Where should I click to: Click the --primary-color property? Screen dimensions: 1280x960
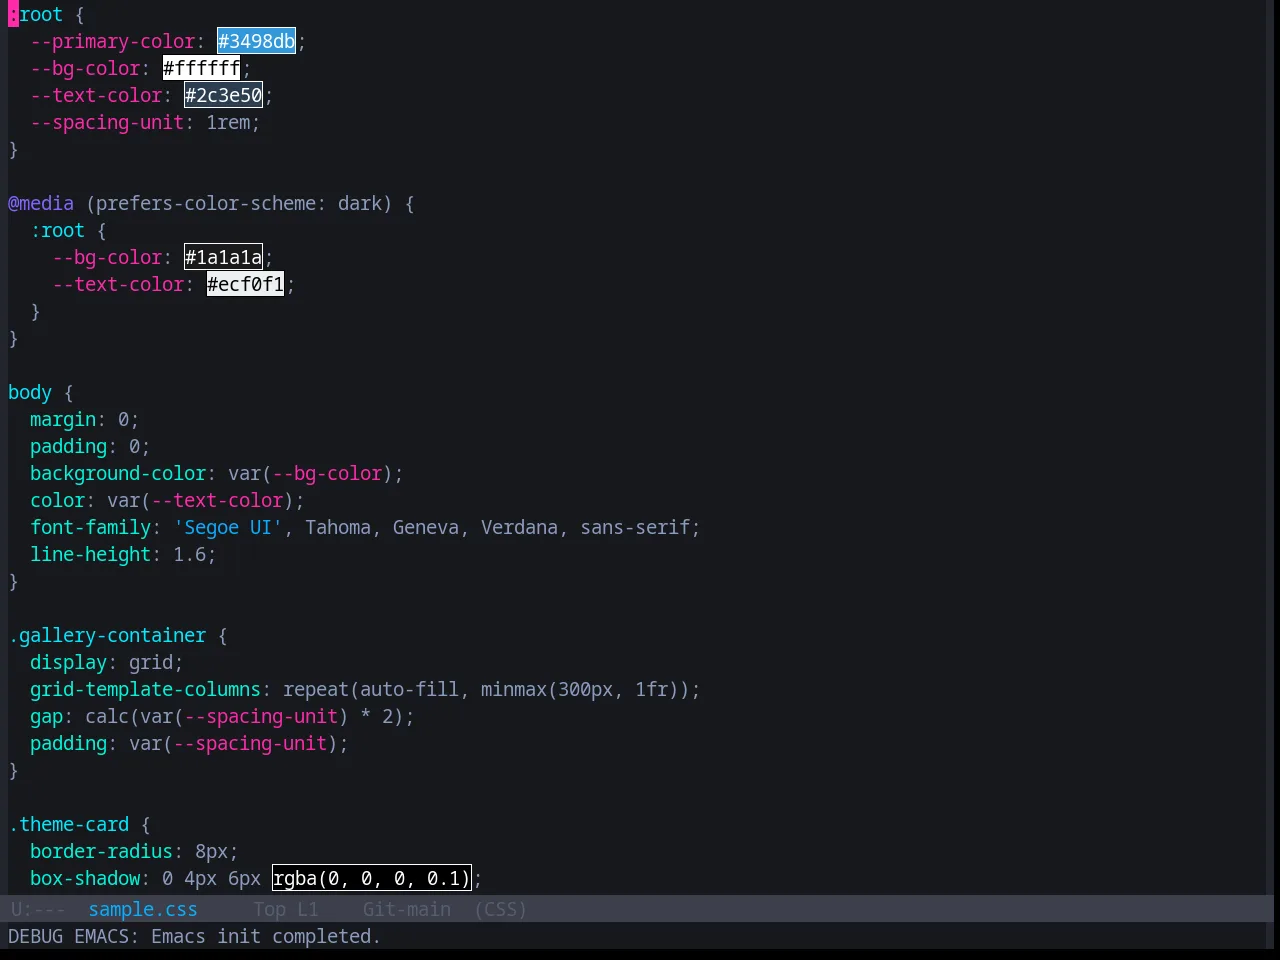click(x=113, y=41)
